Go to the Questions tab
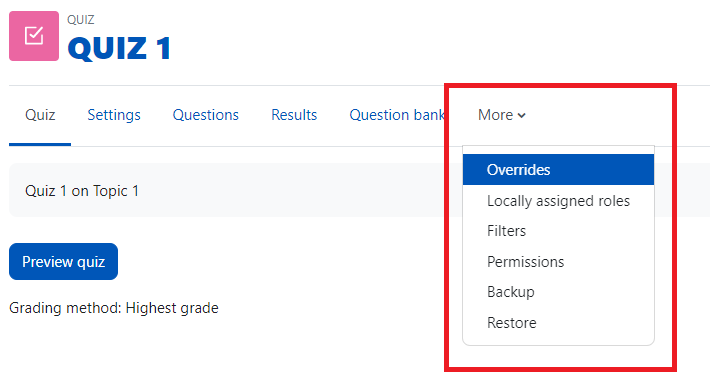 click(206, 115)
